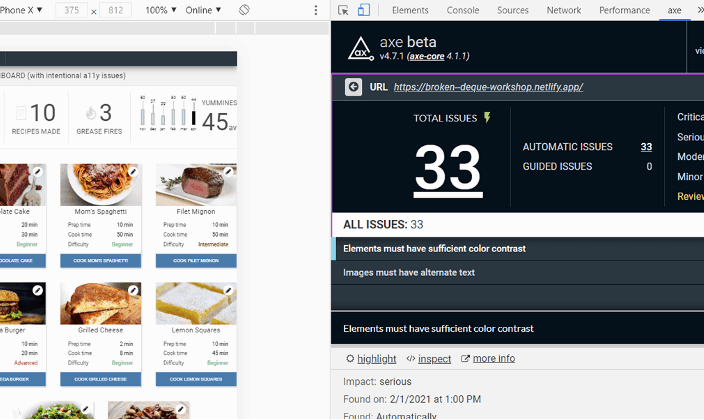Image resolution: width=704 pixels, height=420 pixels.
Task: Switch to the Network tab
Action: click(563, 10)
